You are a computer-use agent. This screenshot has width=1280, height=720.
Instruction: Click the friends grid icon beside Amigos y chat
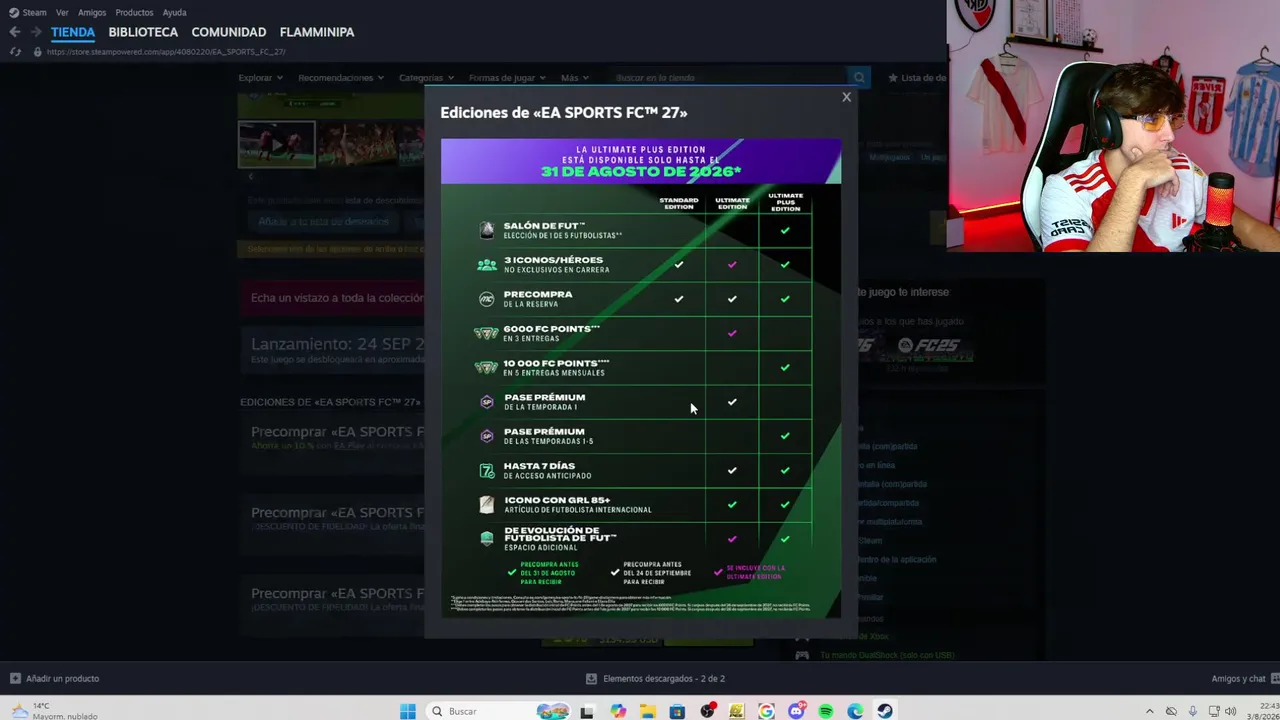point(1273,679)
